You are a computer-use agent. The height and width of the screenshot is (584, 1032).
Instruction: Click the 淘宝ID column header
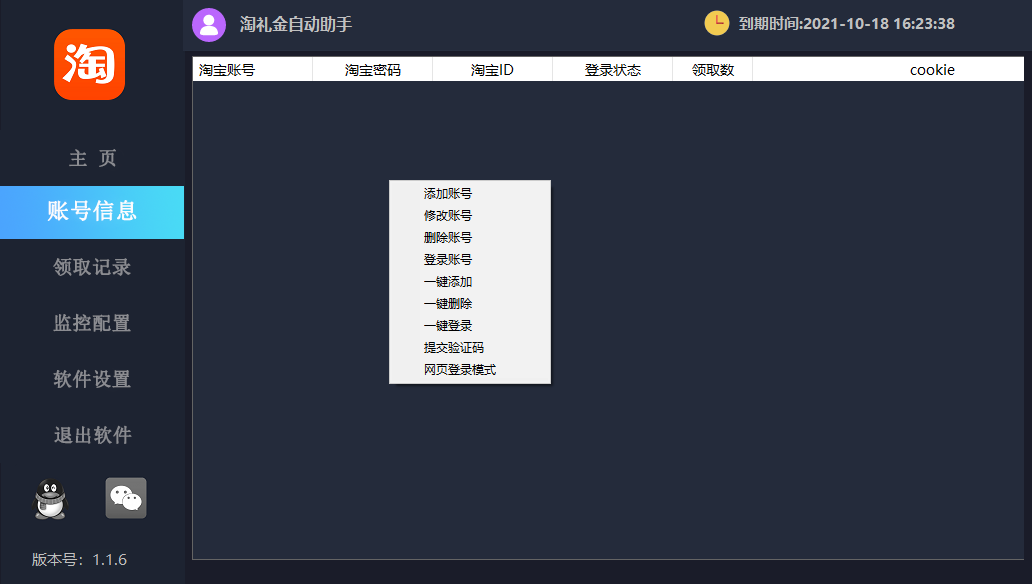(492, 70)
